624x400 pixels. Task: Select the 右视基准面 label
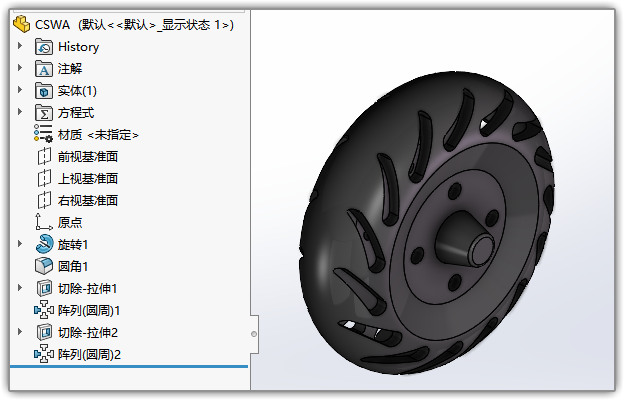(88, 200)
